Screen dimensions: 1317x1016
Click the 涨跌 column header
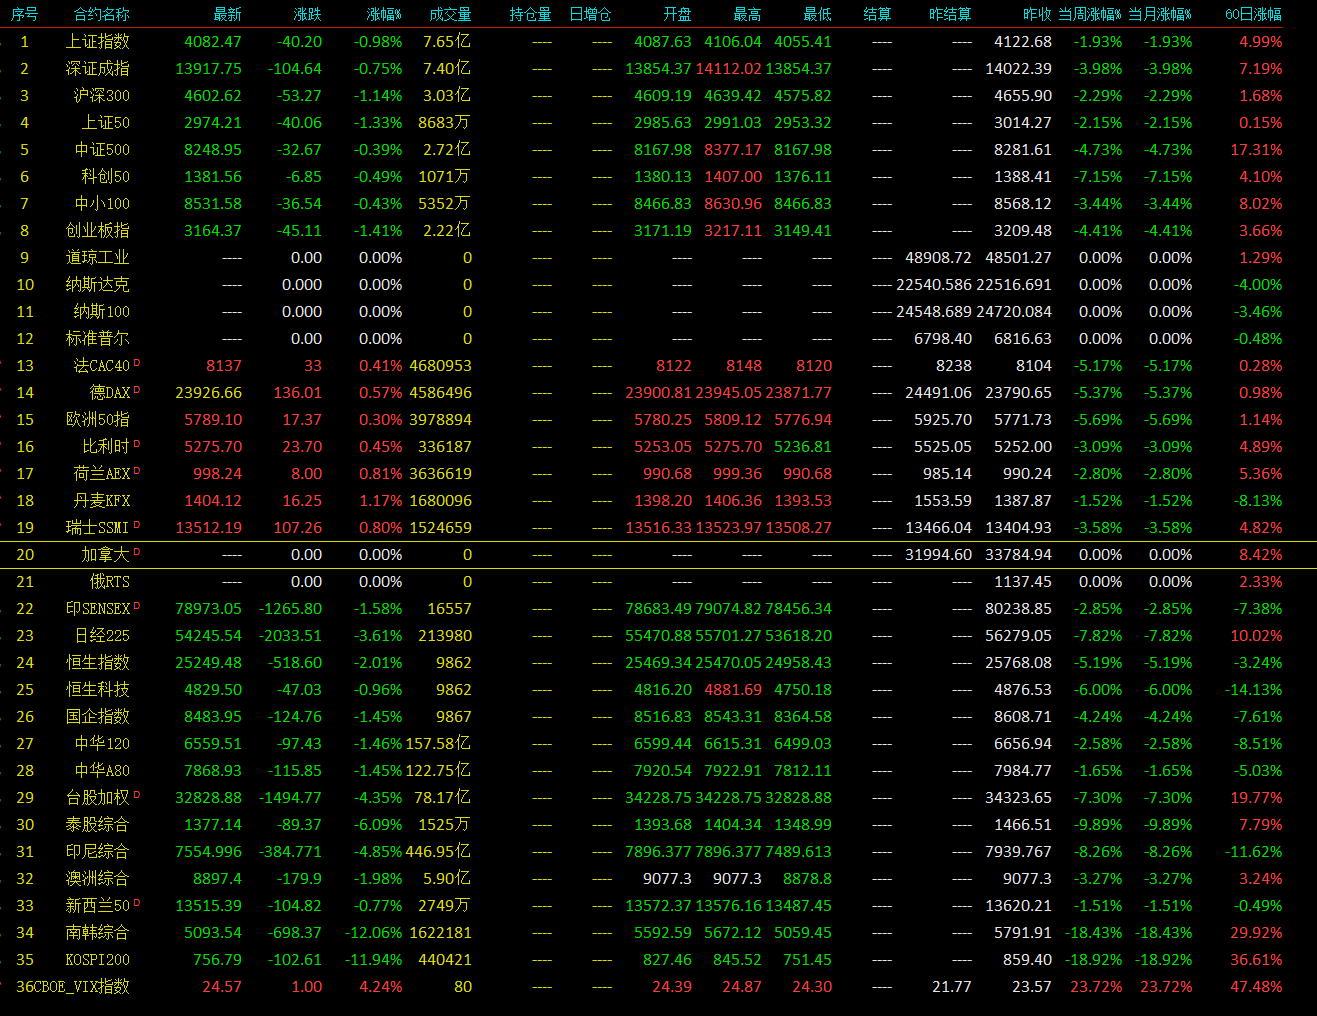(308, 14)
